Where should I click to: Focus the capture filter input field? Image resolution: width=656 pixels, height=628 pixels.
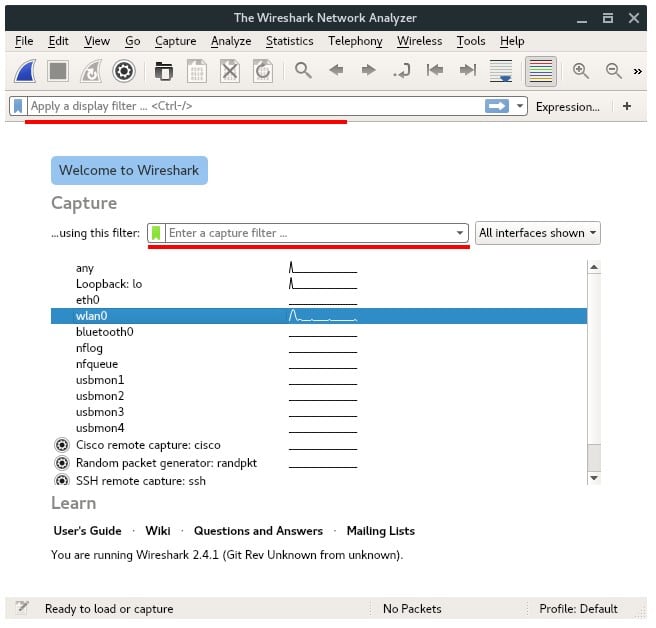(x=310, y=233)
